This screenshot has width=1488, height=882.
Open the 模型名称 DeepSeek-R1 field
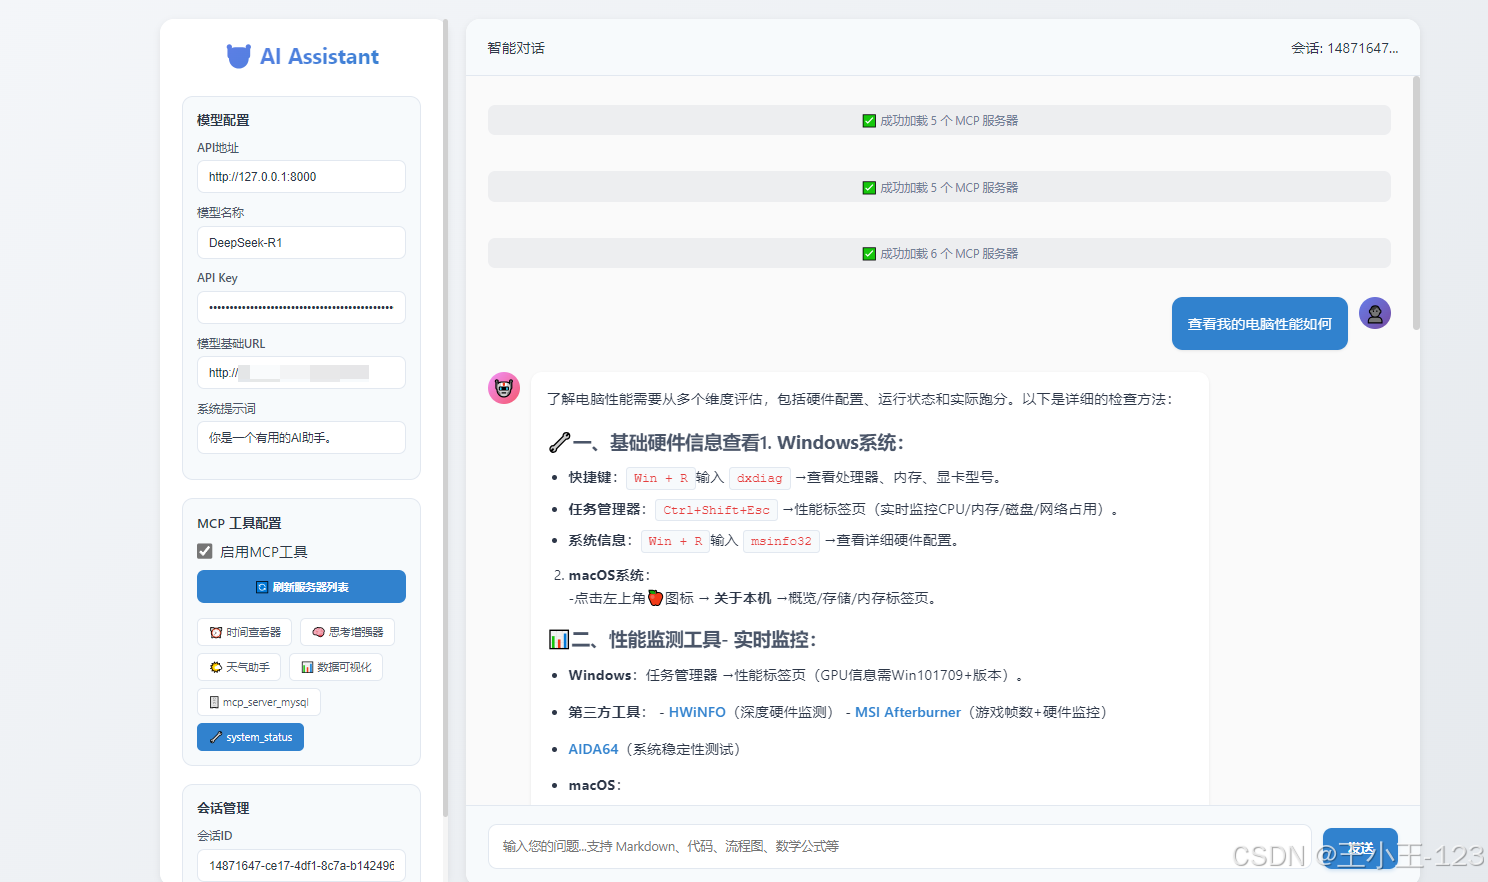coord(301,242)
